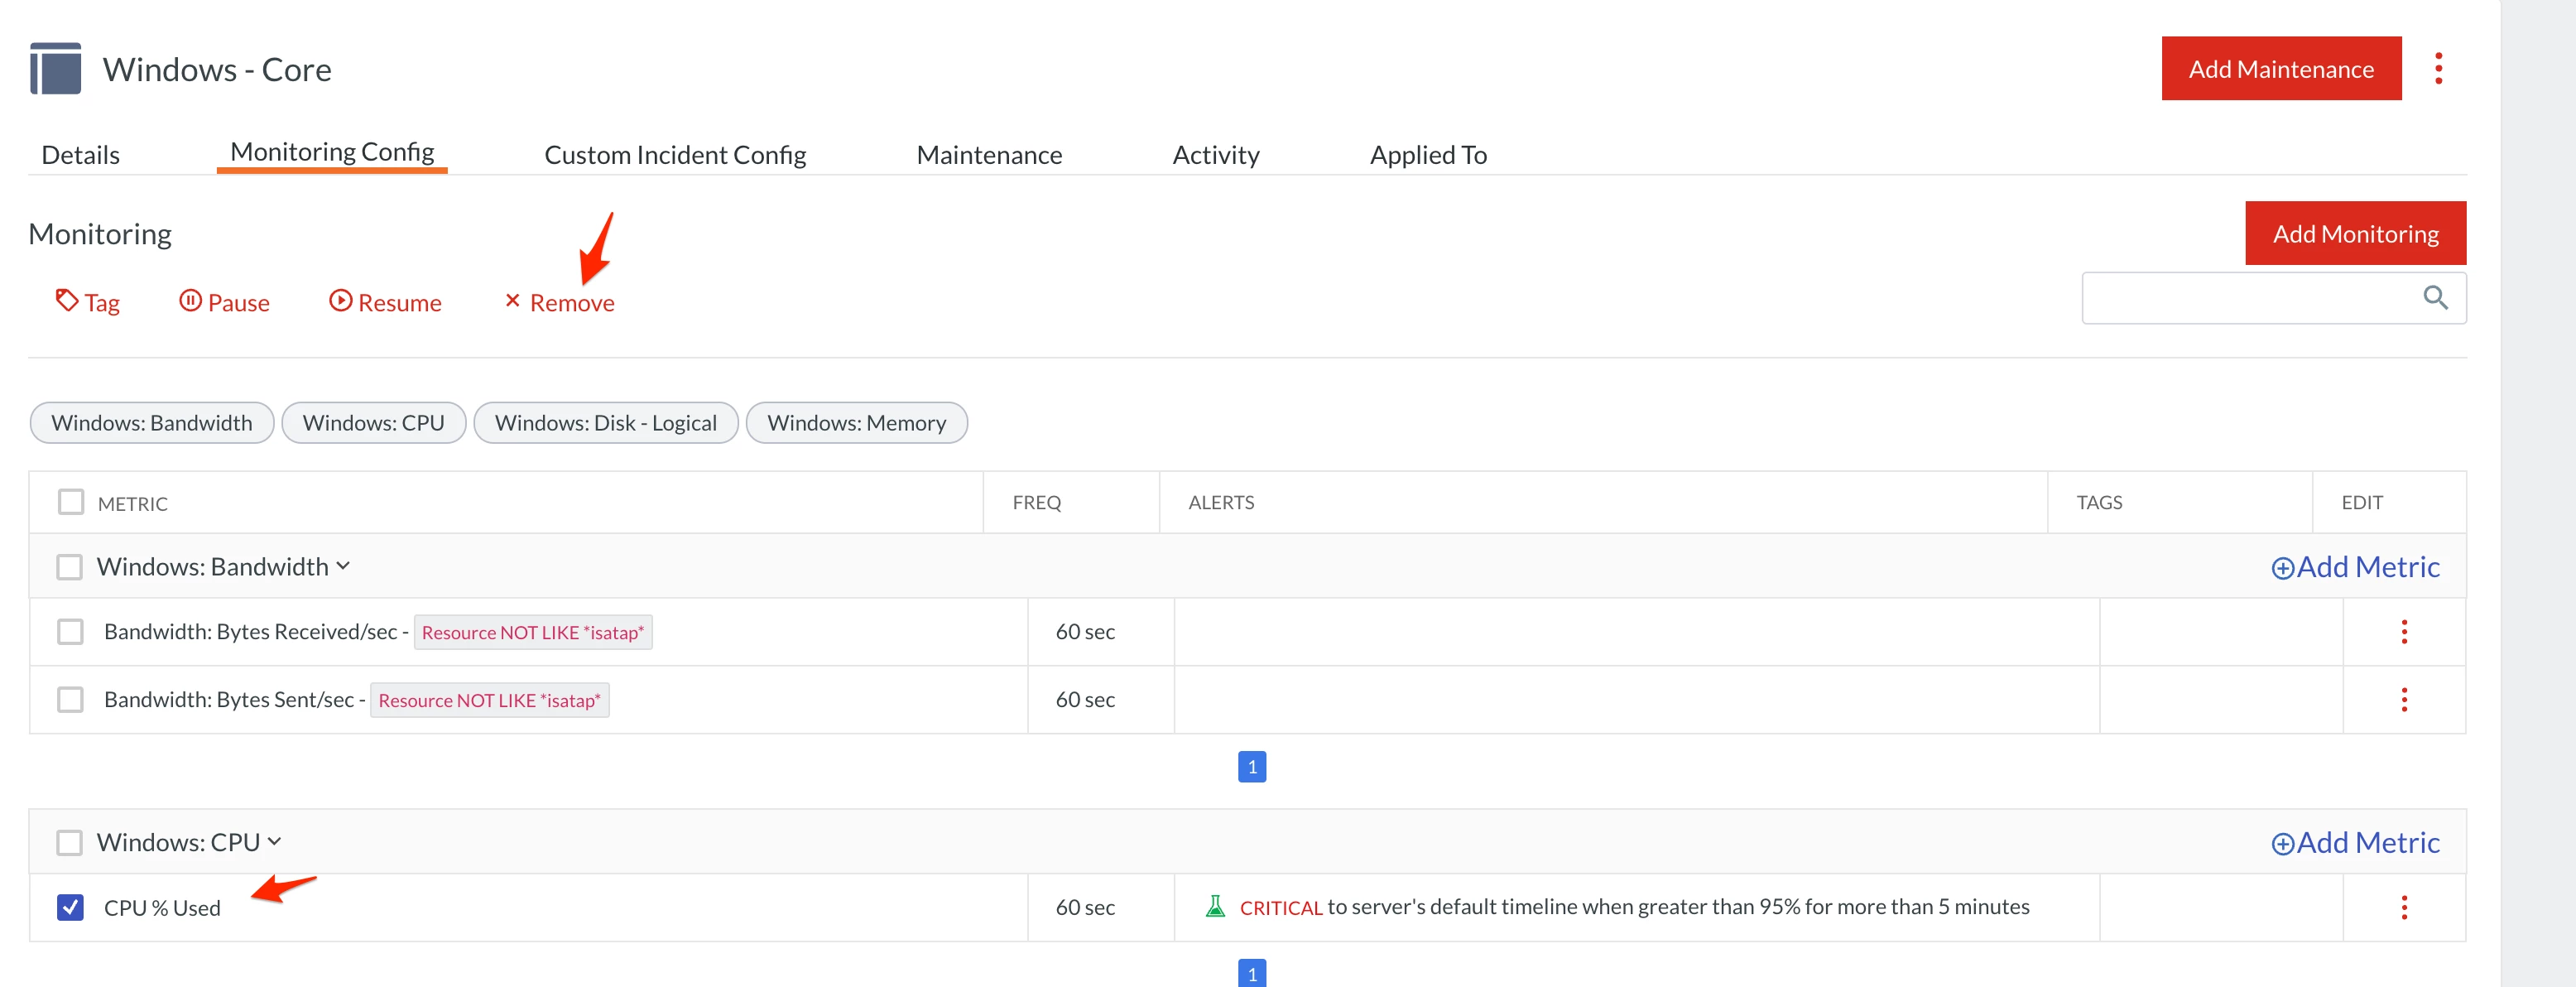
Task: Click the FREQ column header
Action: tap(1037, 502)
